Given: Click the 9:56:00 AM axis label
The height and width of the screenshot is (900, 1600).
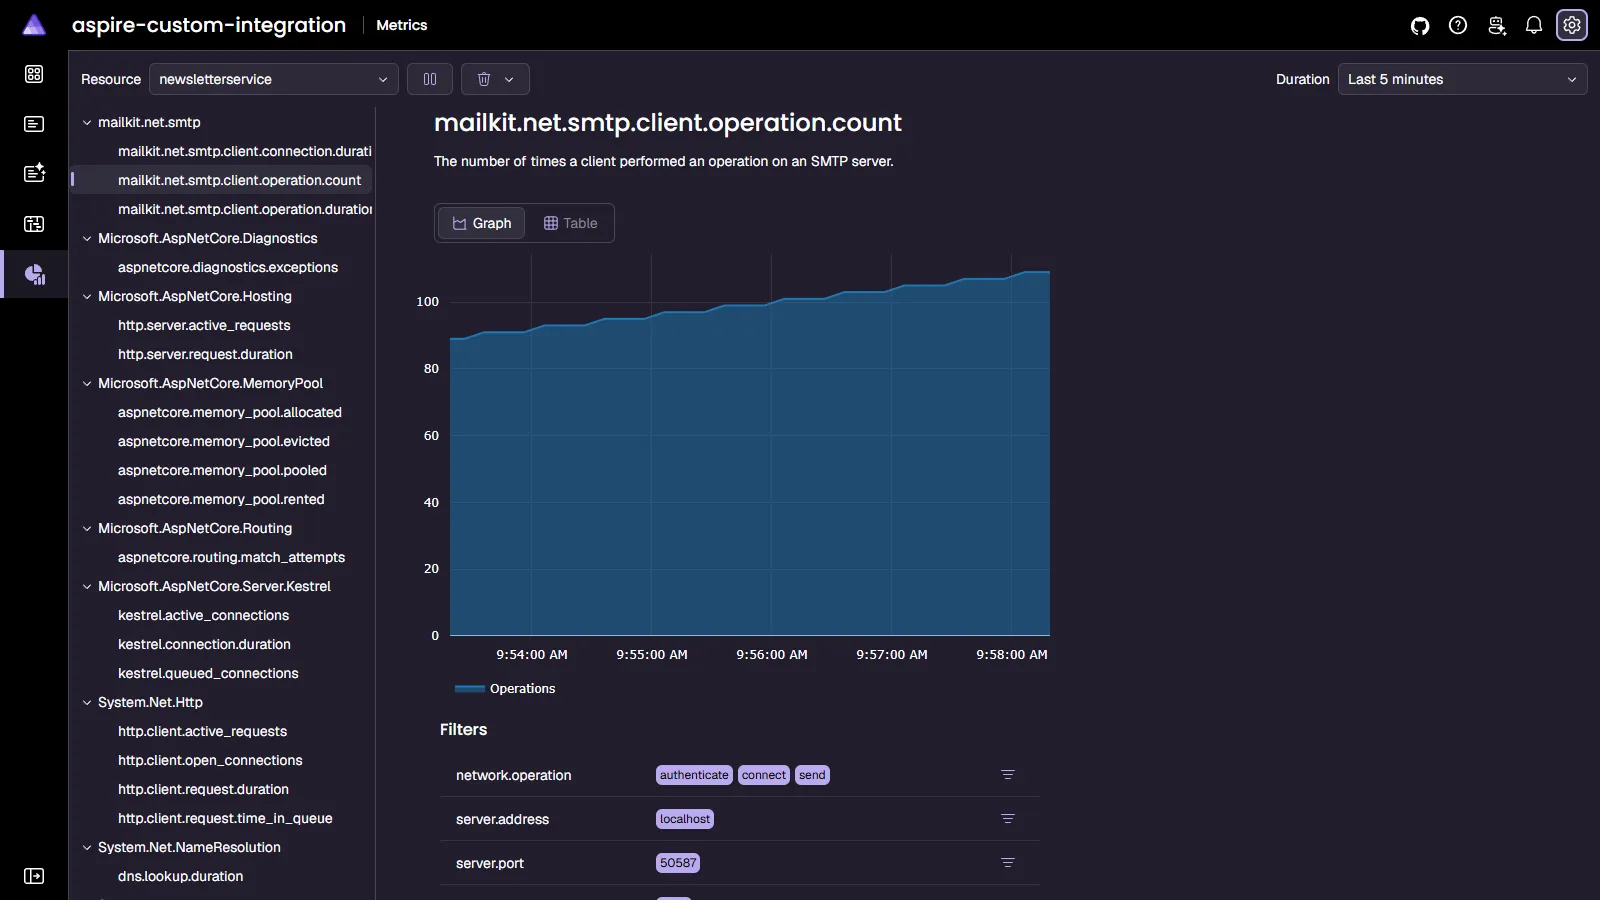Looking at the screenshot, I should (x=772, y=655).
